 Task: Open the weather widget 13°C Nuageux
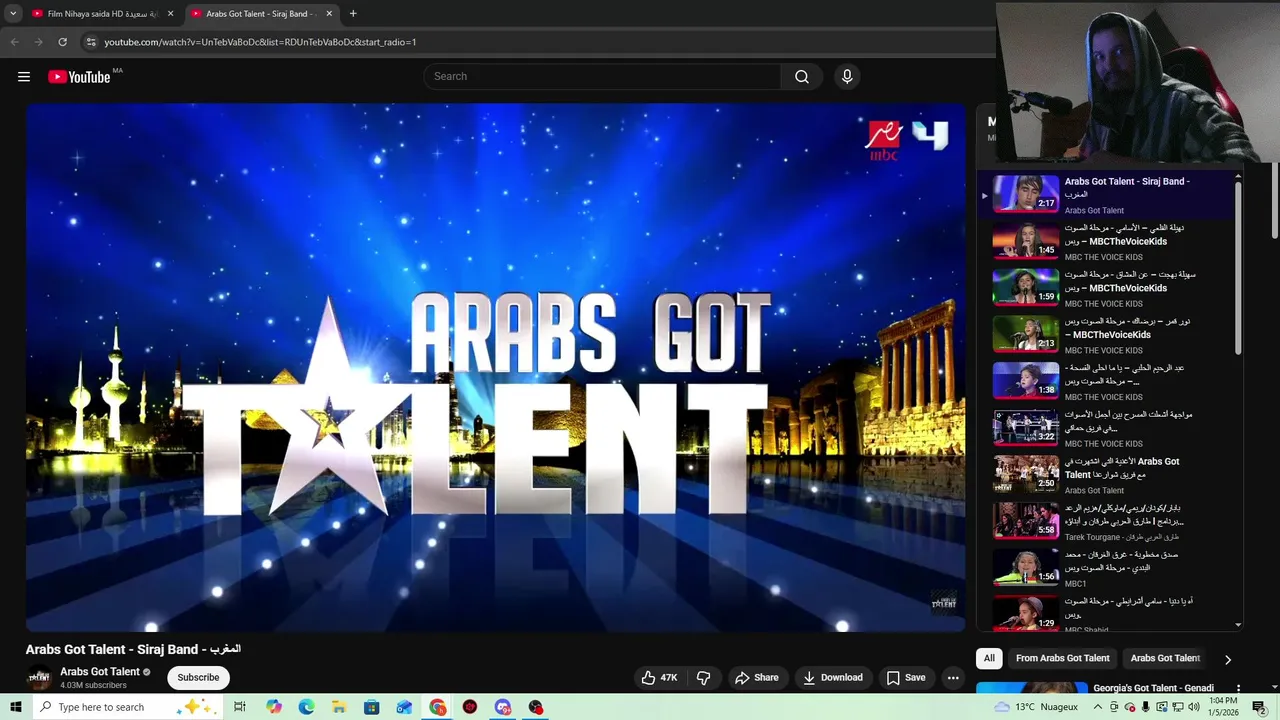pyautogui.click(x=1036, y=707)
